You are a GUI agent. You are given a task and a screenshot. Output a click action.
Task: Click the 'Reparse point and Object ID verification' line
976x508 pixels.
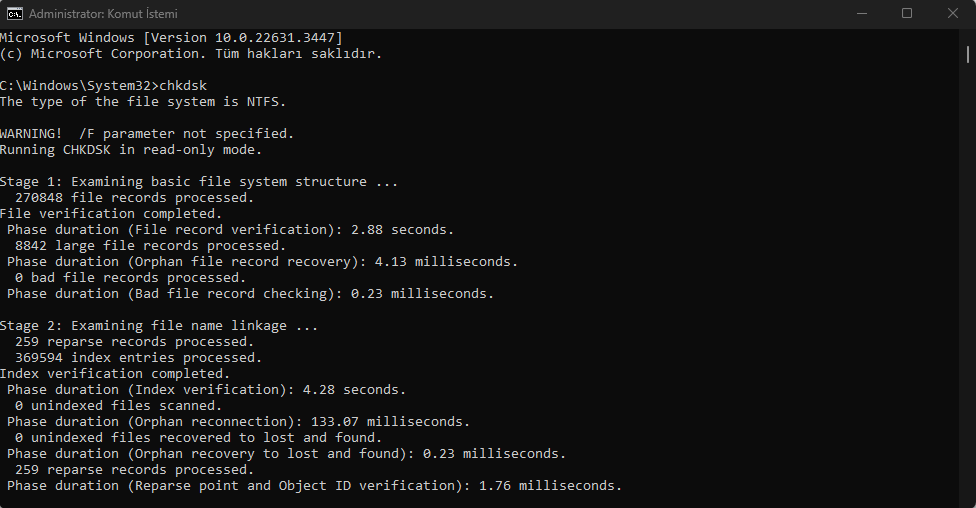coord(314,486)
